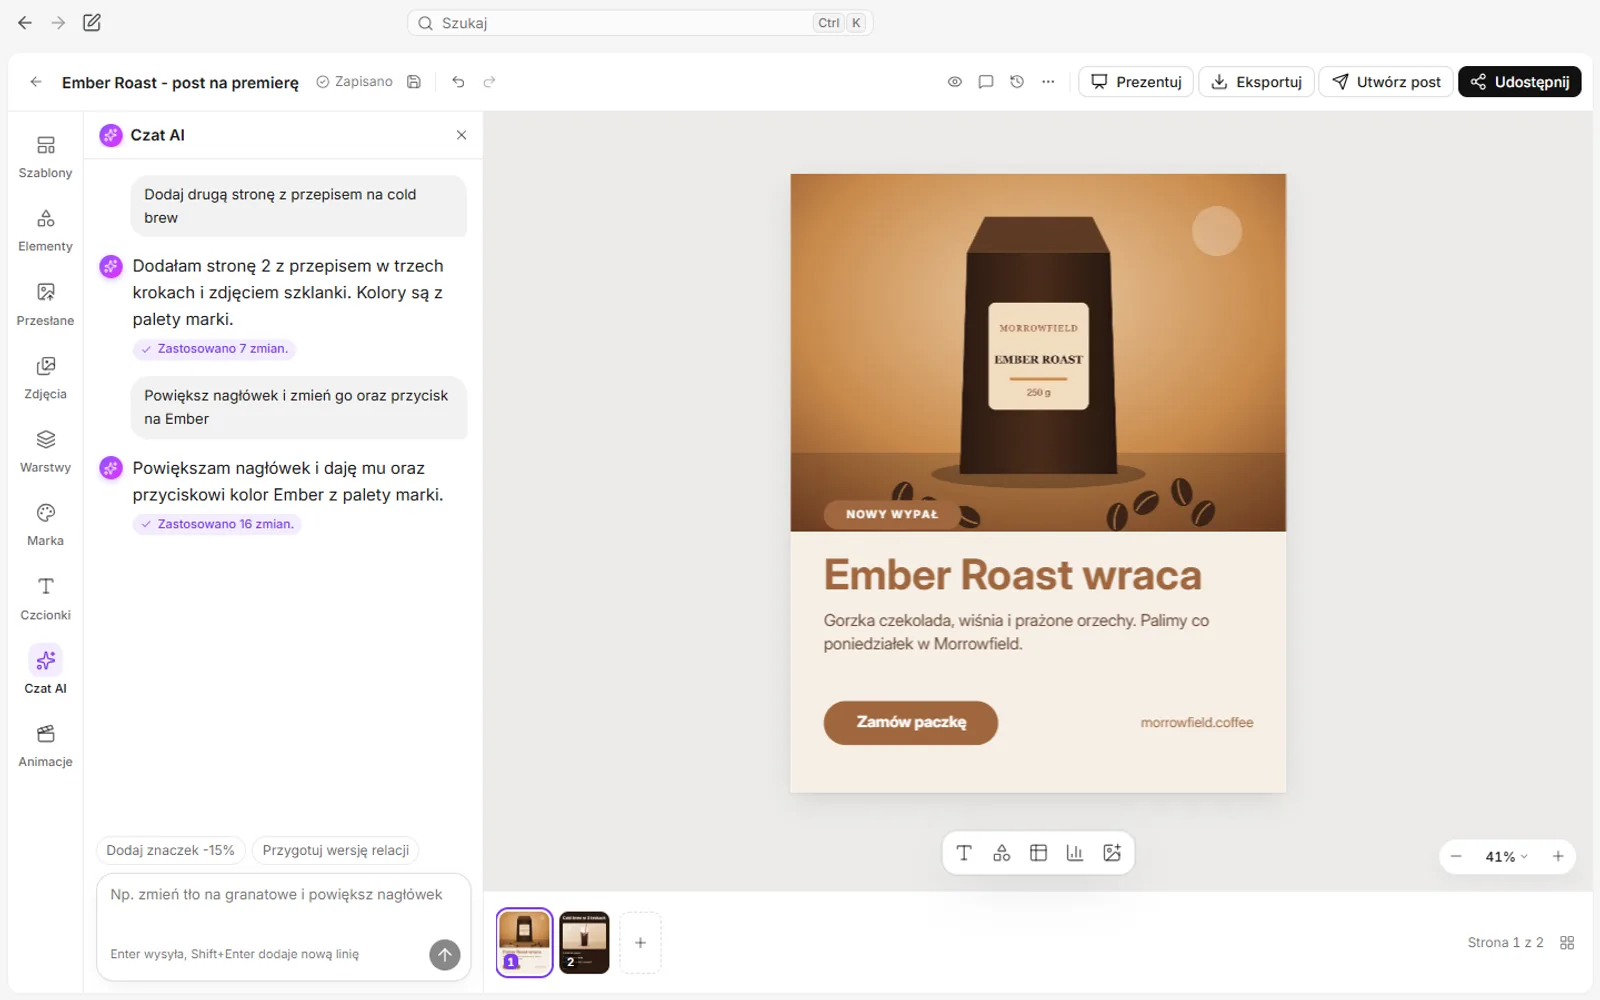
Task: Expand the 41% zoom level dropdown
Action: (1506, 857)
